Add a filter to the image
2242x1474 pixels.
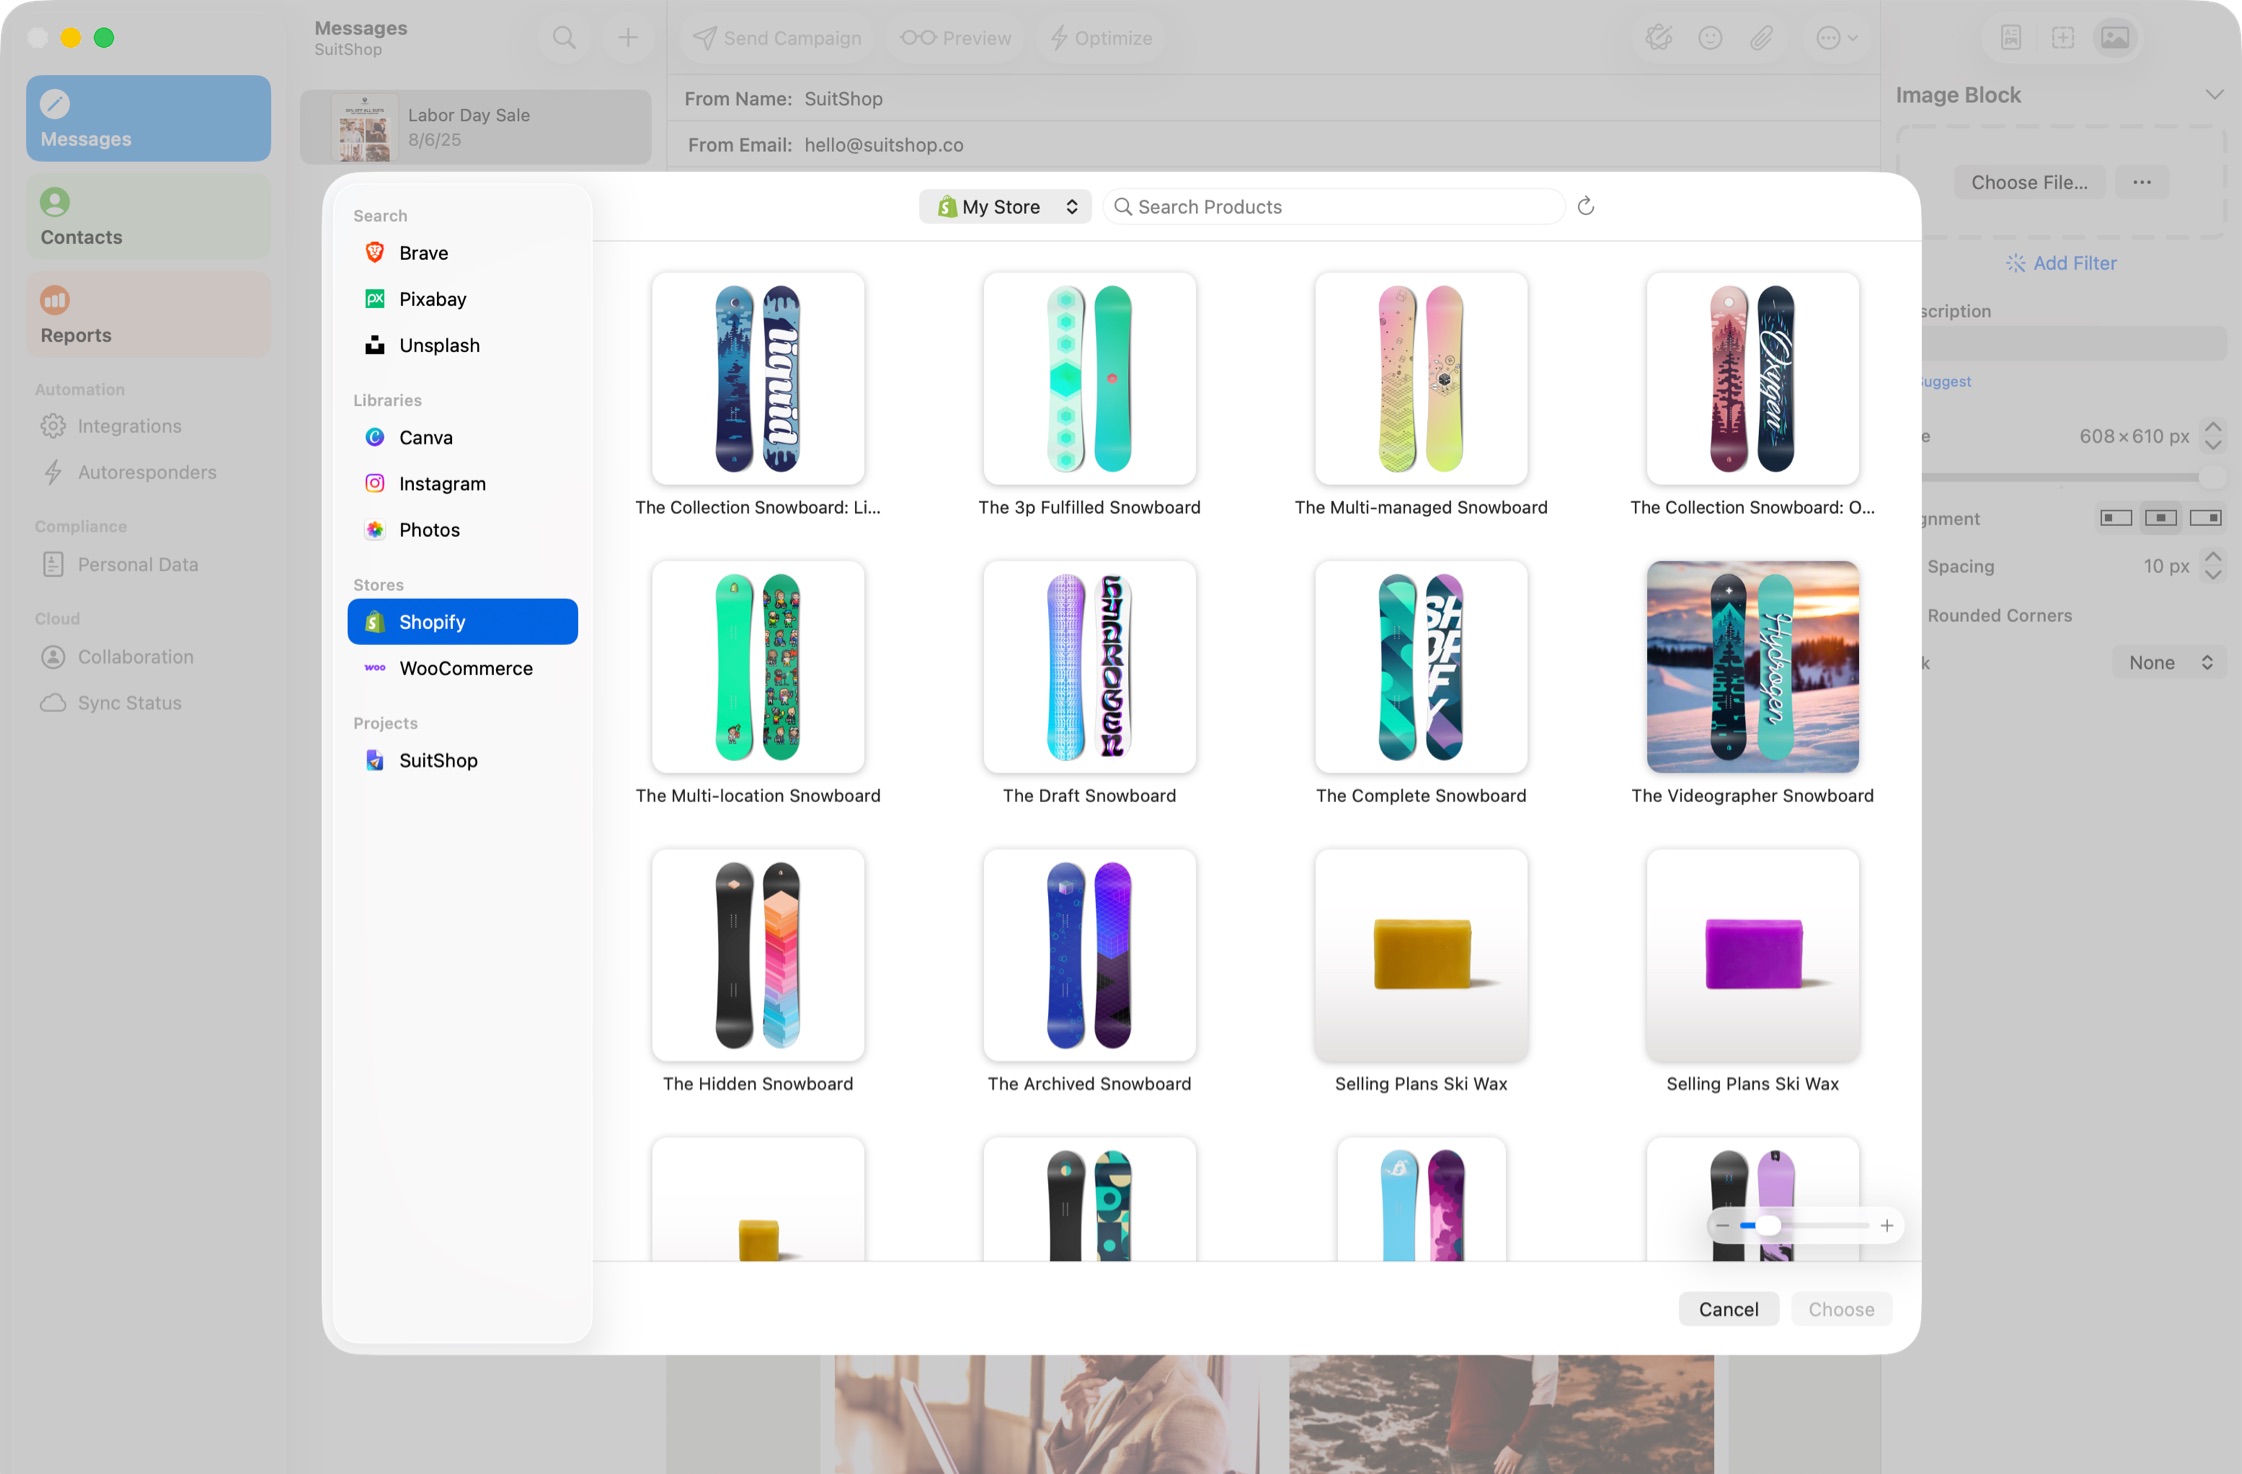click(2060, 262)
